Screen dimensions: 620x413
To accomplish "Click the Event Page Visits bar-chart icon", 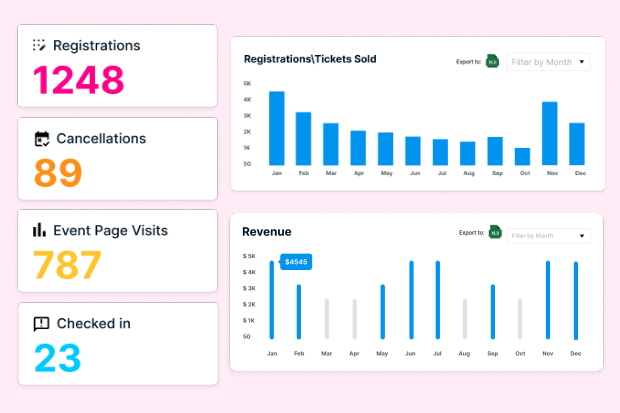I will [40, 230].
